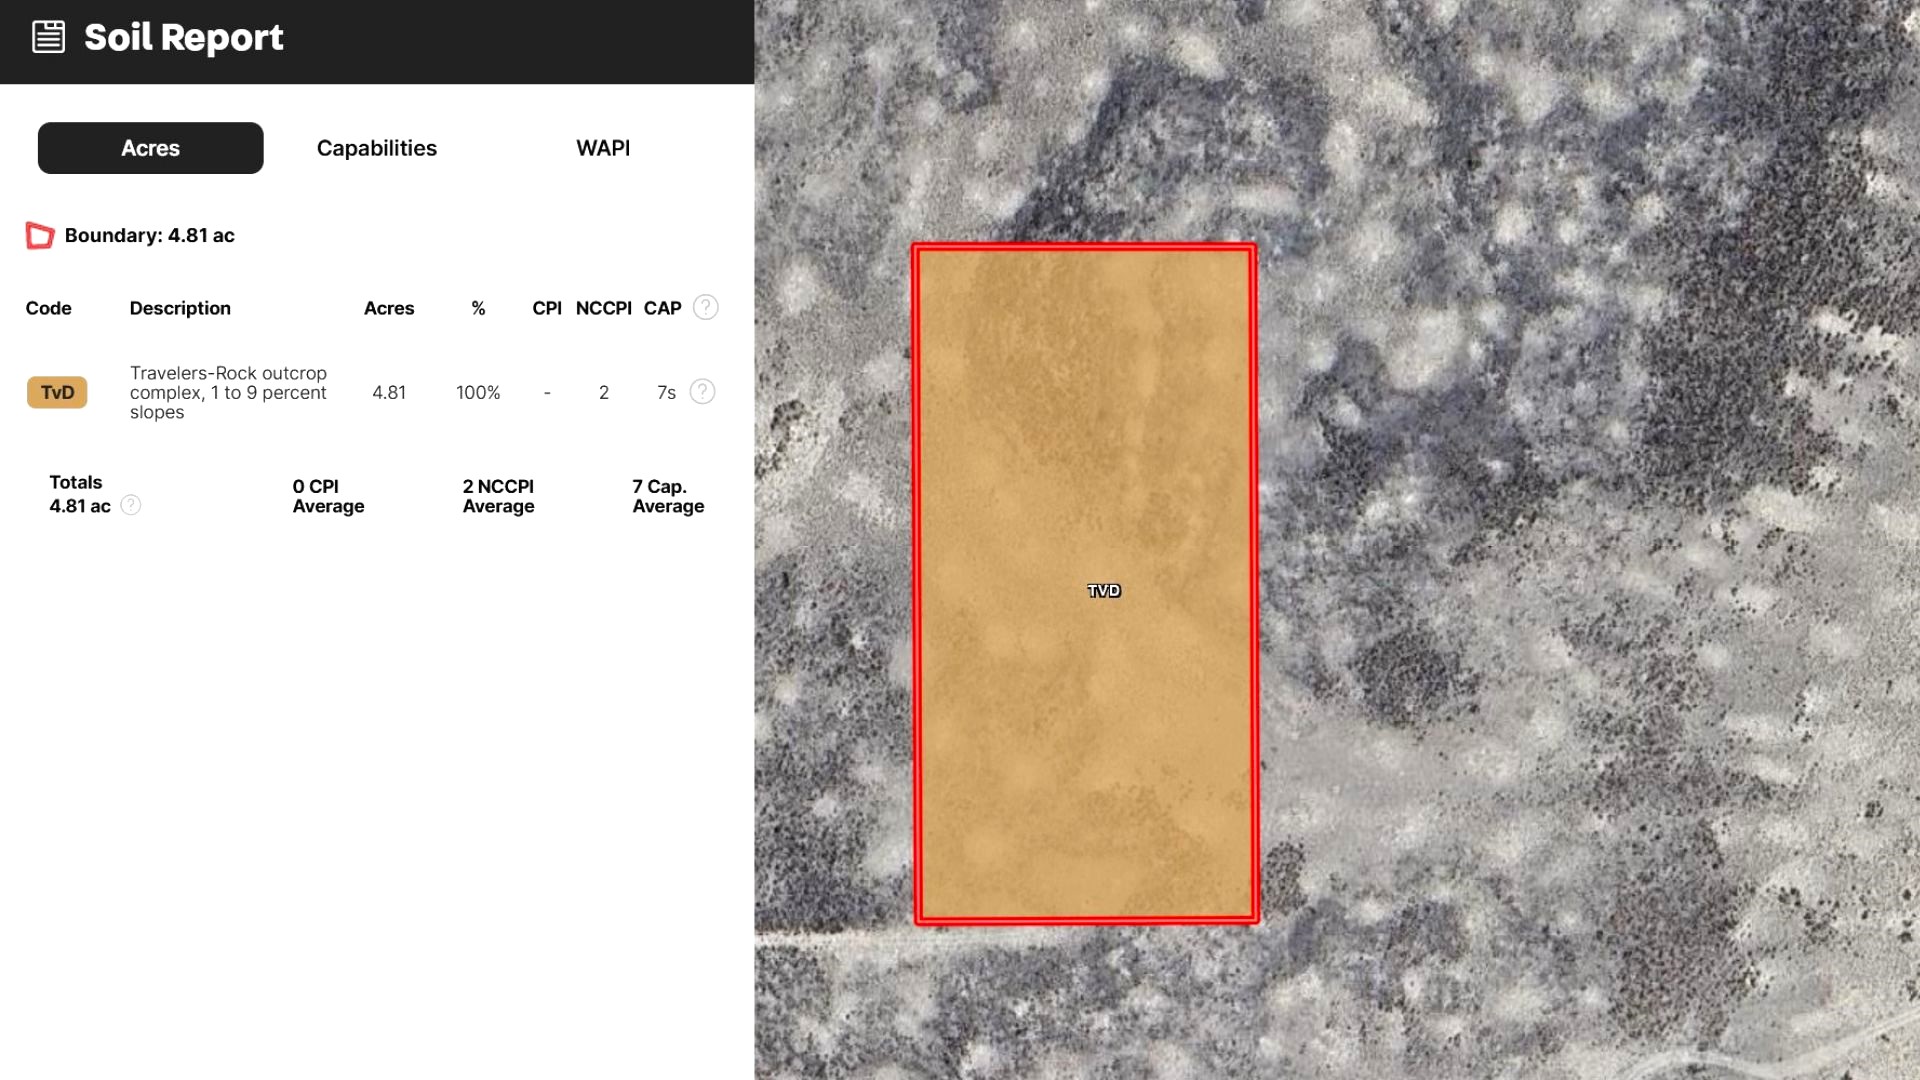The width and height of the screenshot is (1920, 1080).
Task: Click the Travelers-Rock outcrop complex description
Action: 228,392
